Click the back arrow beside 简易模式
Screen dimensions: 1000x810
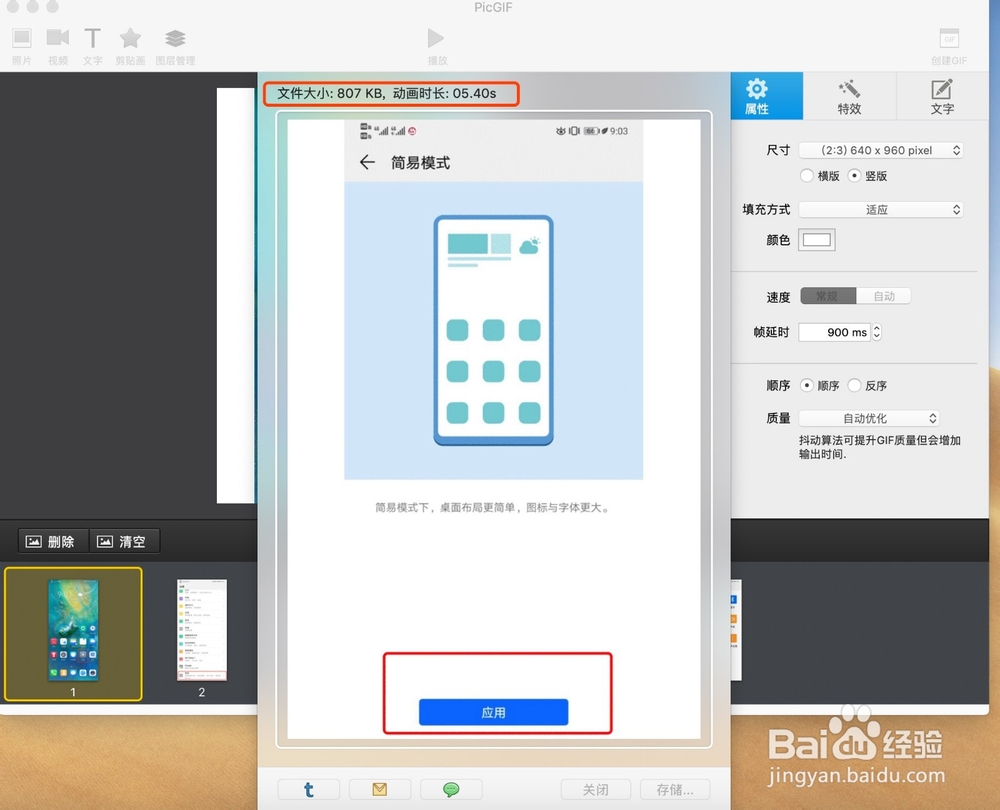367,163
